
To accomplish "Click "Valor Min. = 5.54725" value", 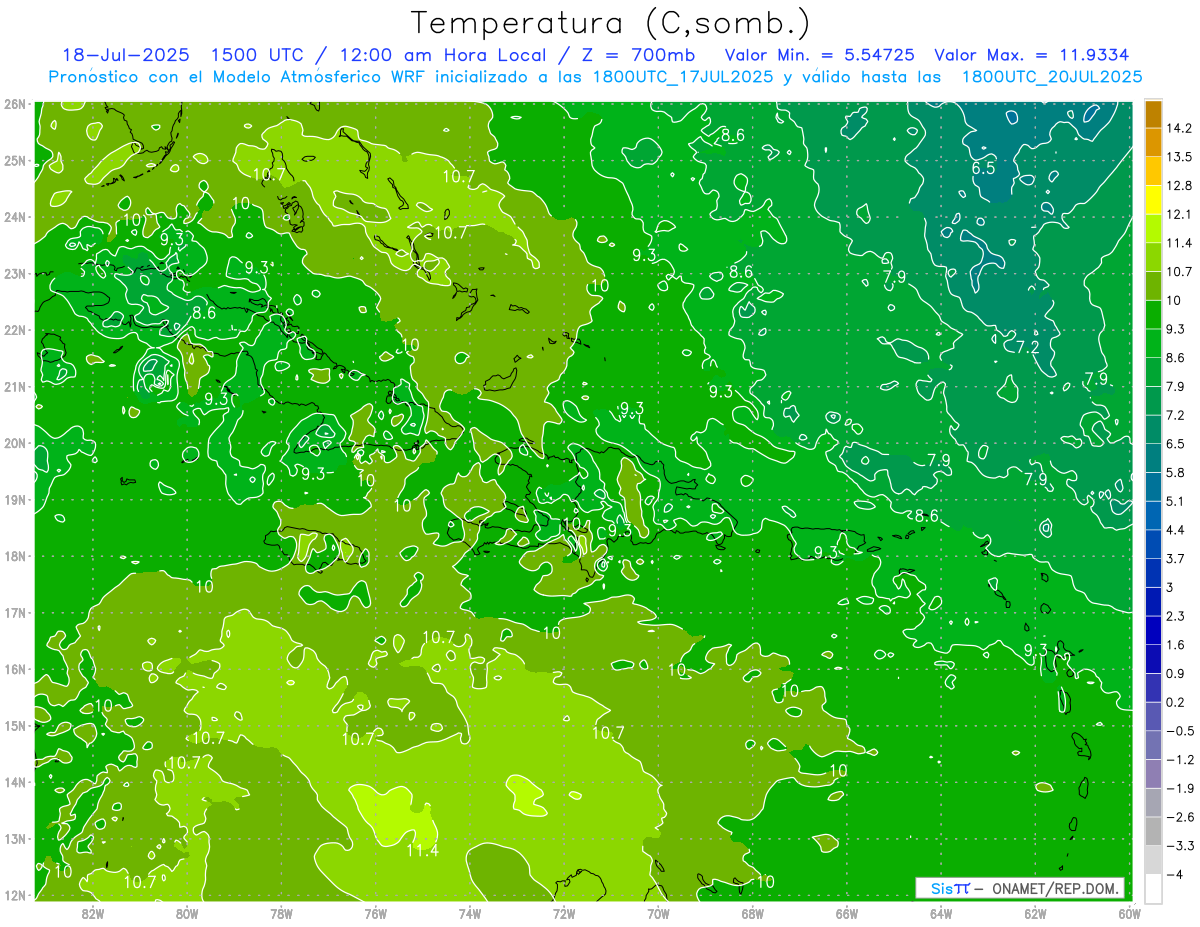I will click(822, 55).
